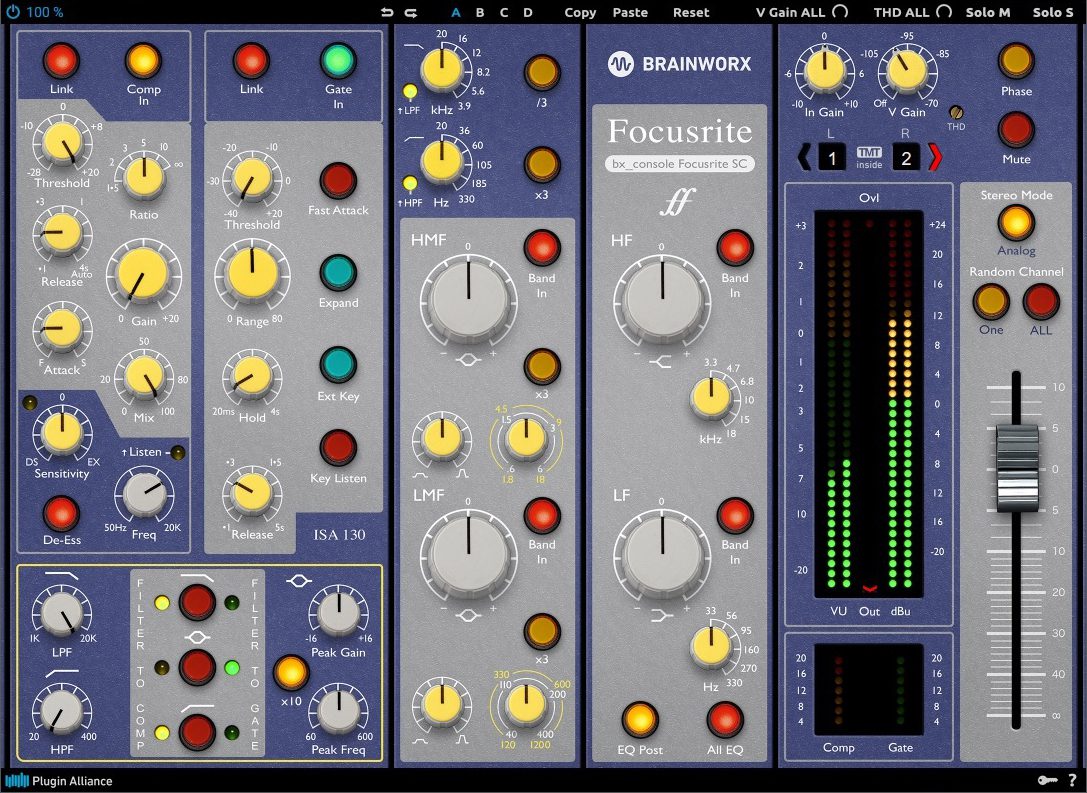Click Reset in the top toolbar
Image resolution: width=1087 pixels, height=793 pixels.
[x=690, y=12]
